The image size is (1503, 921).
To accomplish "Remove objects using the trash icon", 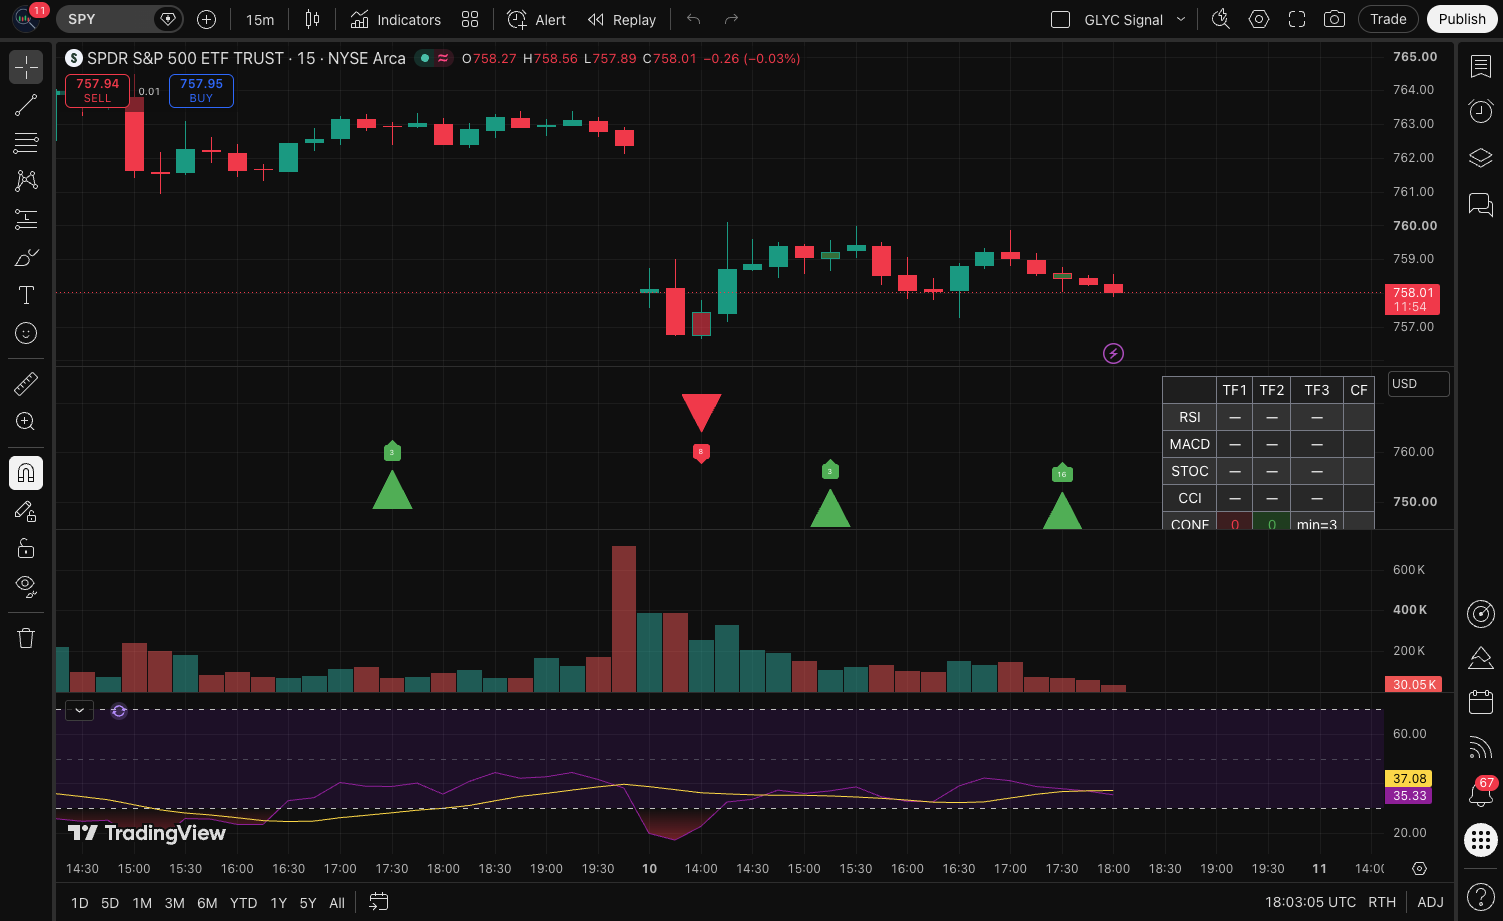I will (x=26, y=637).
